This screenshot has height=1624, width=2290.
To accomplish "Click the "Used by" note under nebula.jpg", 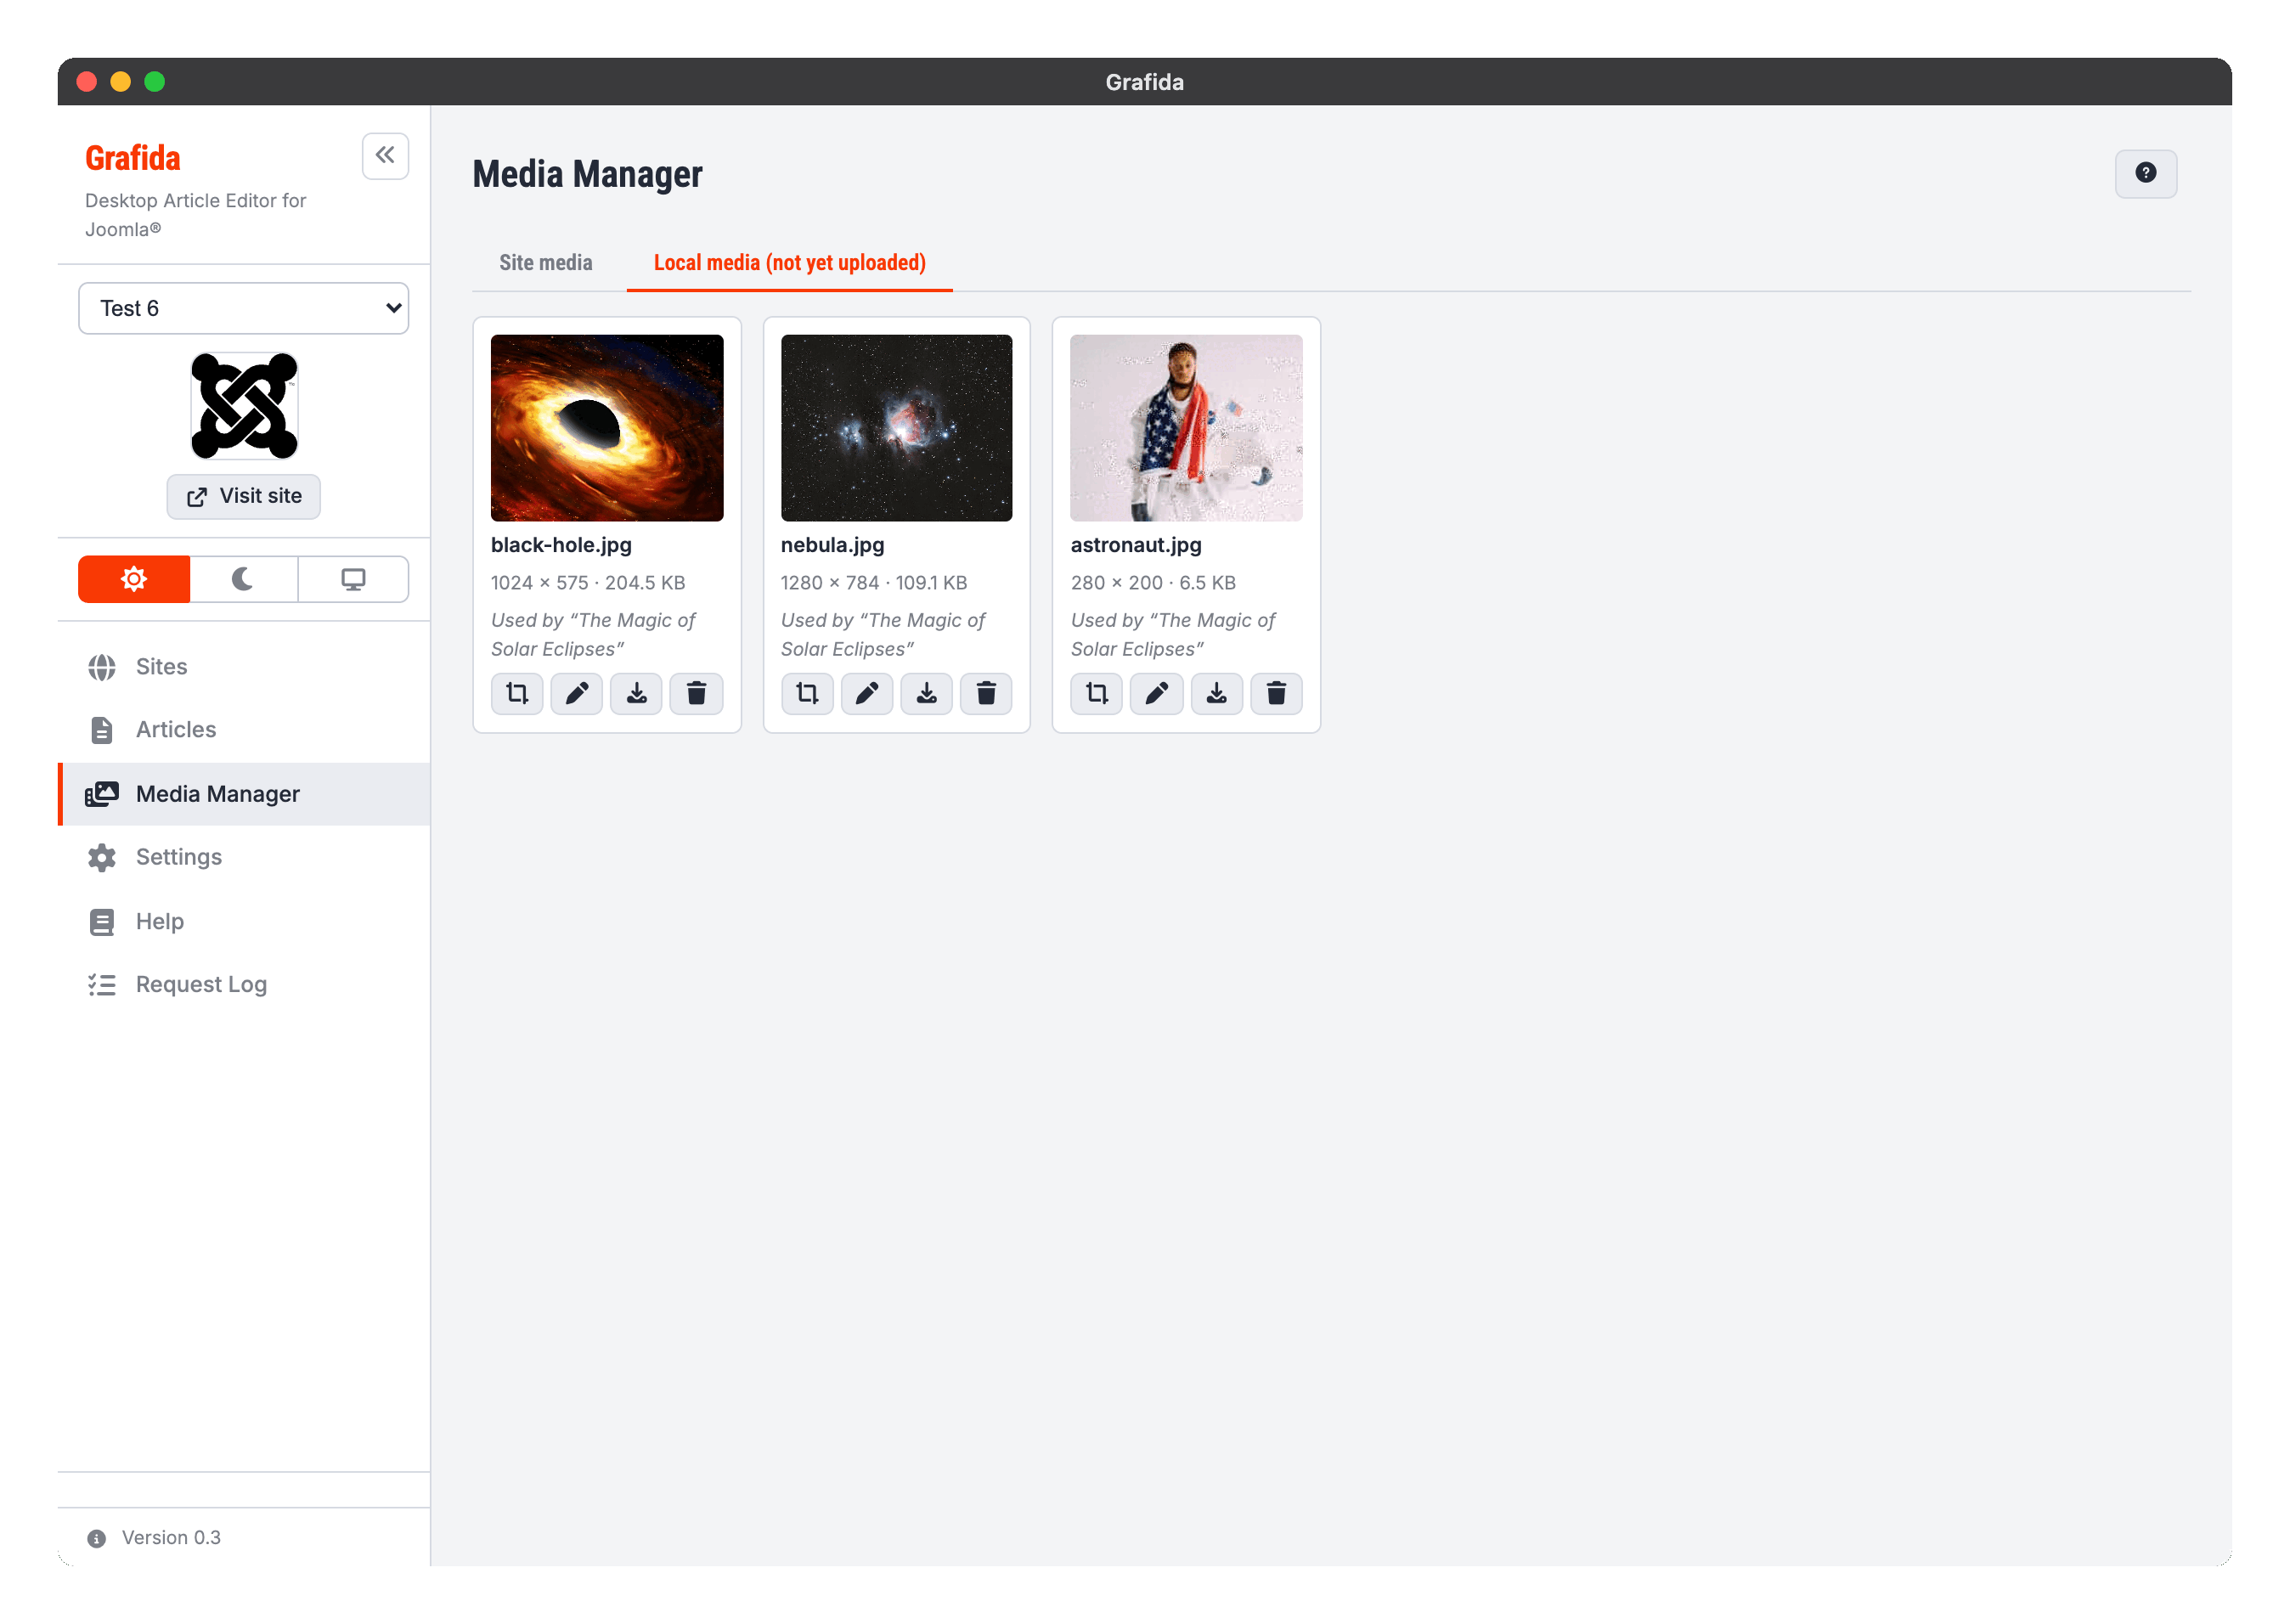I will (x=883, y=635).
